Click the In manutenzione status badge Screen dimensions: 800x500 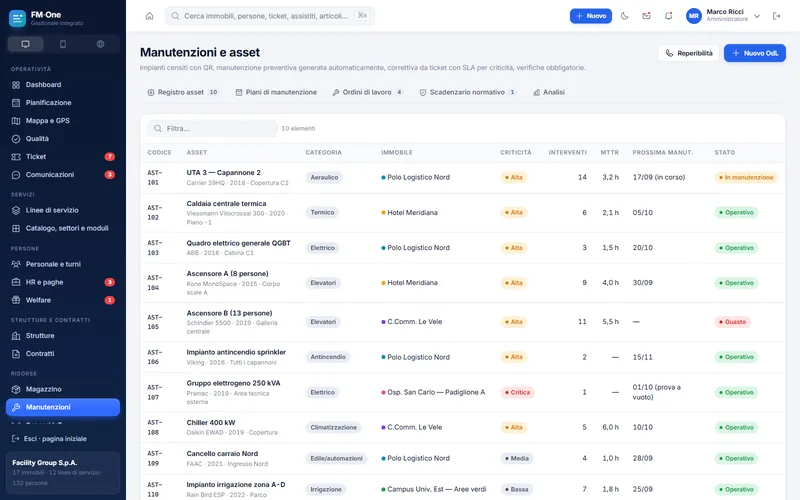coord(745,178)
